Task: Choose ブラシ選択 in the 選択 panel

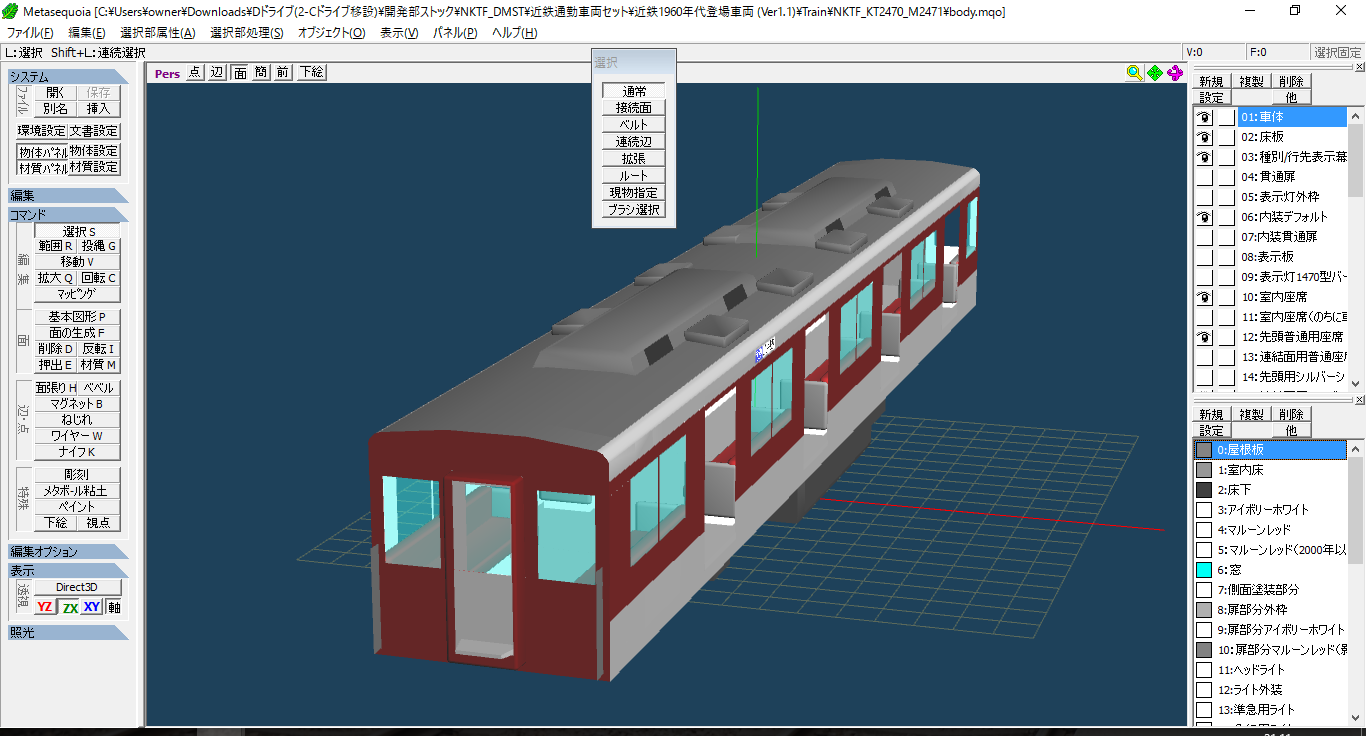Action: [633, 210]
